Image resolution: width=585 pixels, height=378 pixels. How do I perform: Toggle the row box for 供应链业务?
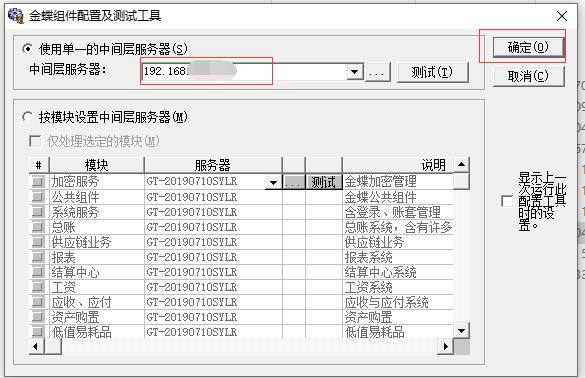tap(38, 242)
